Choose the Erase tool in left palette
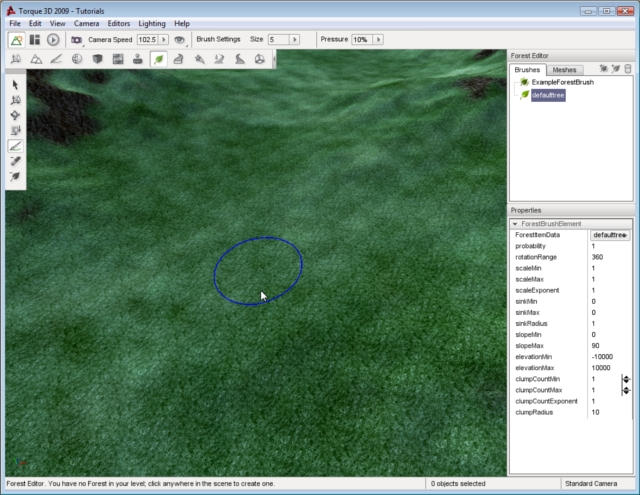Screen dimensions: 640x495 15,160
